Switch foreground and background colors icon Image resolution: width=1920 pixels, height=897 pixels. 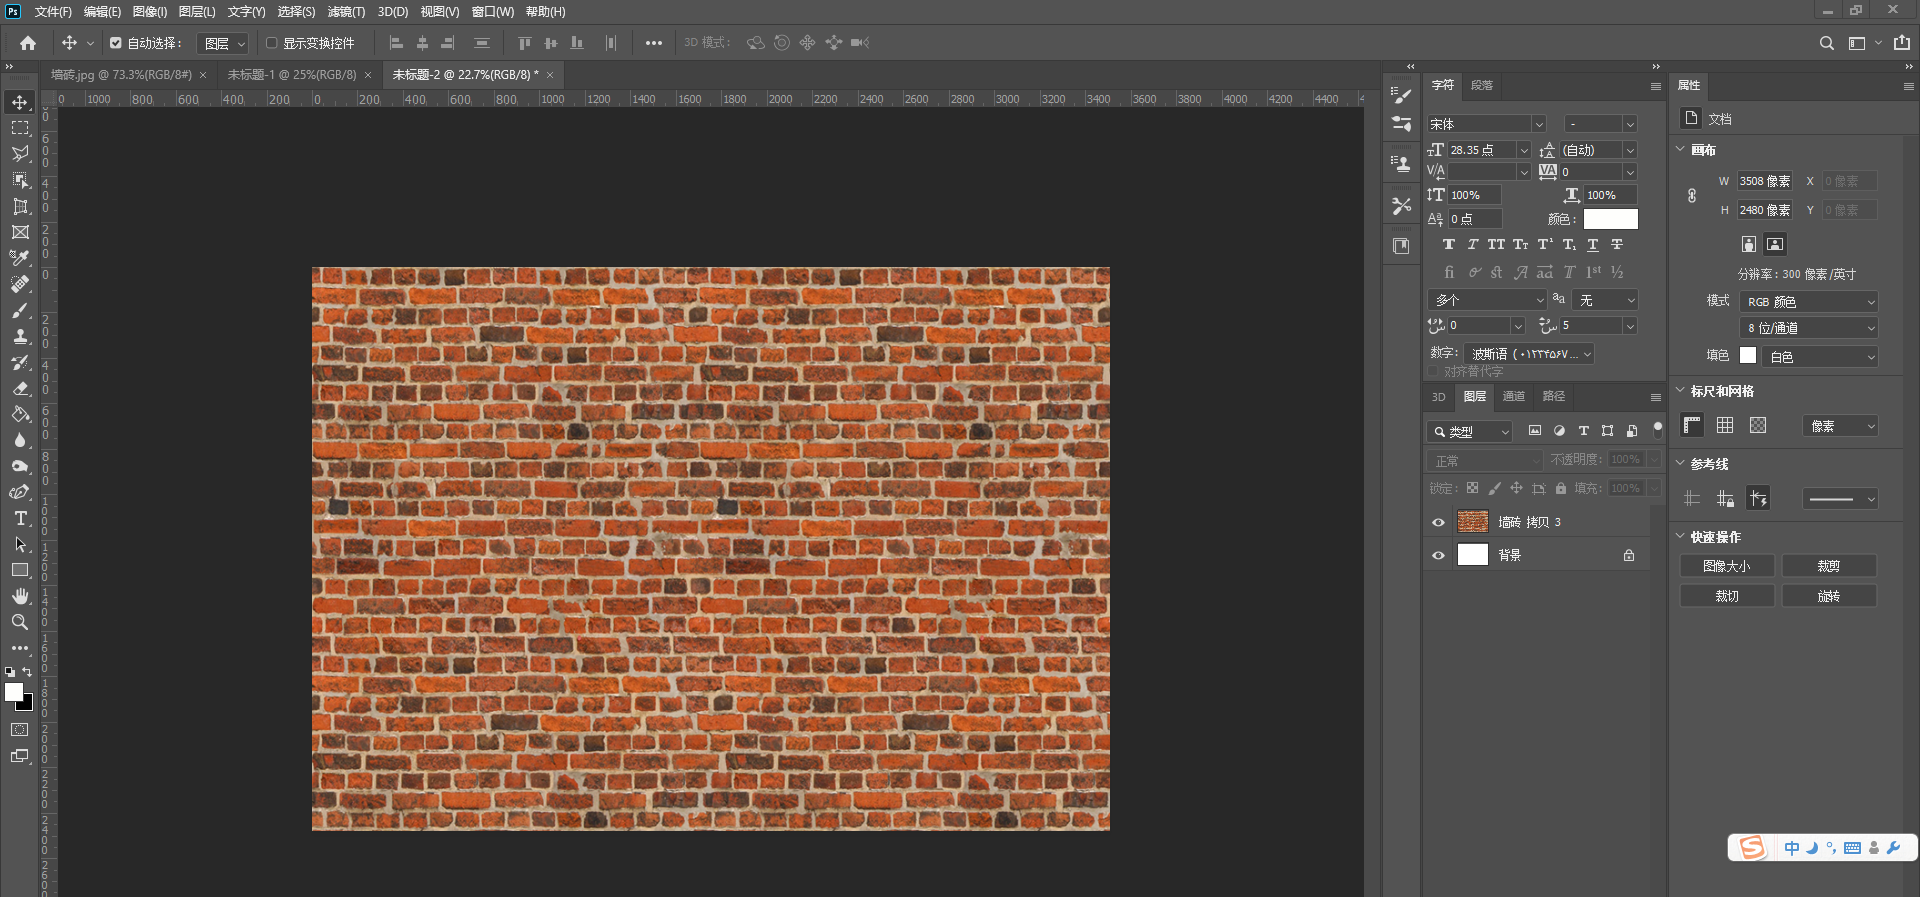coord(27,672)
